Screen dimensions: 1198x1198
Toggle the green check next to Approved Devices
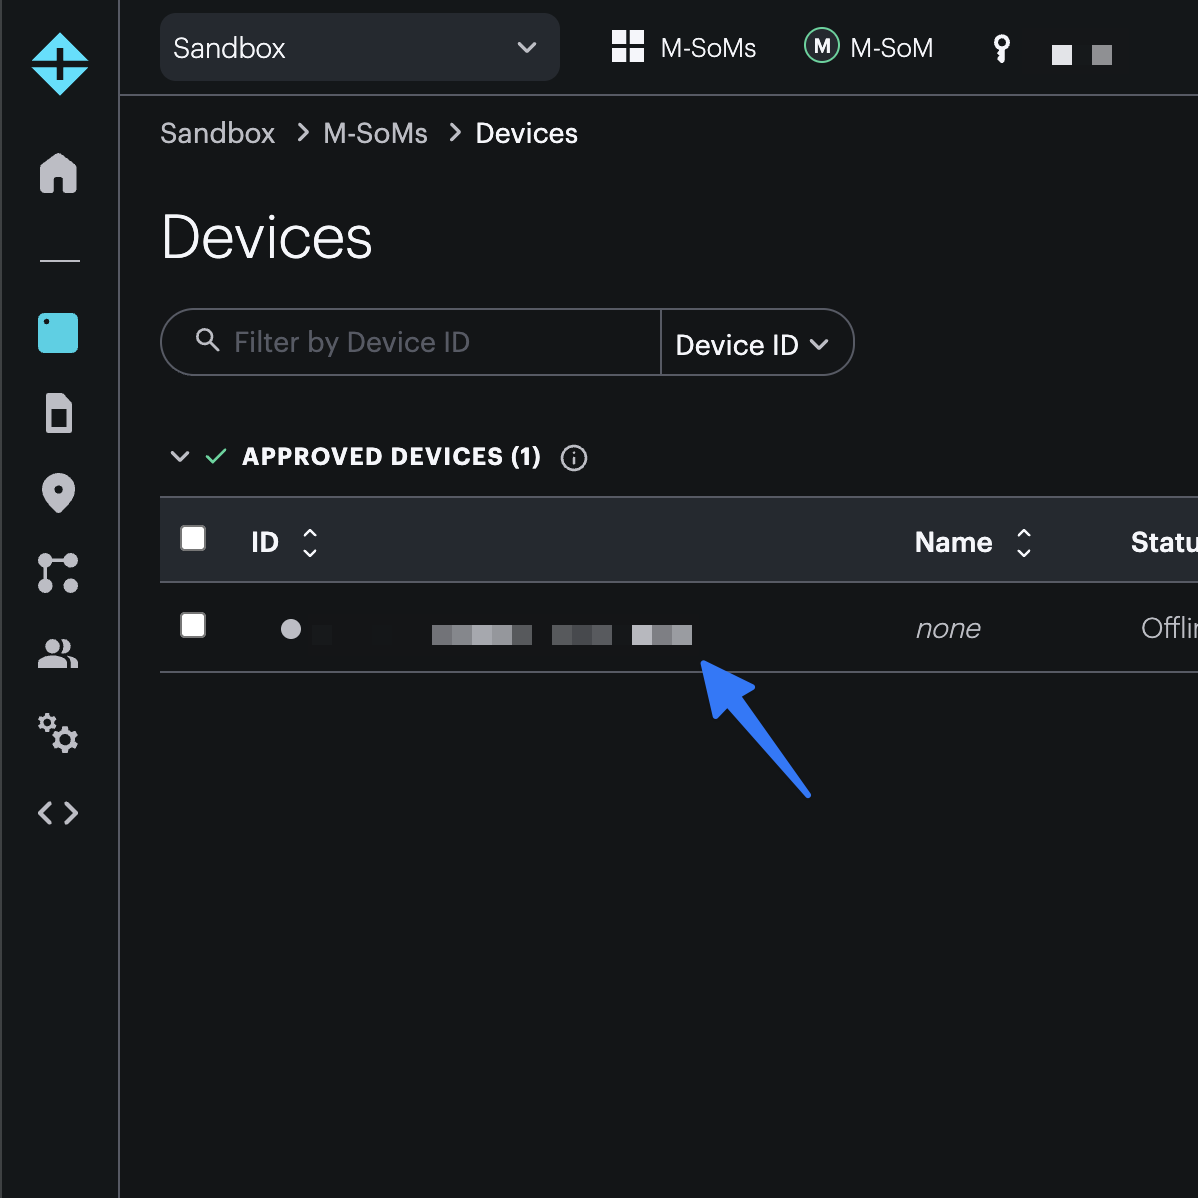(x=216, y=456)
